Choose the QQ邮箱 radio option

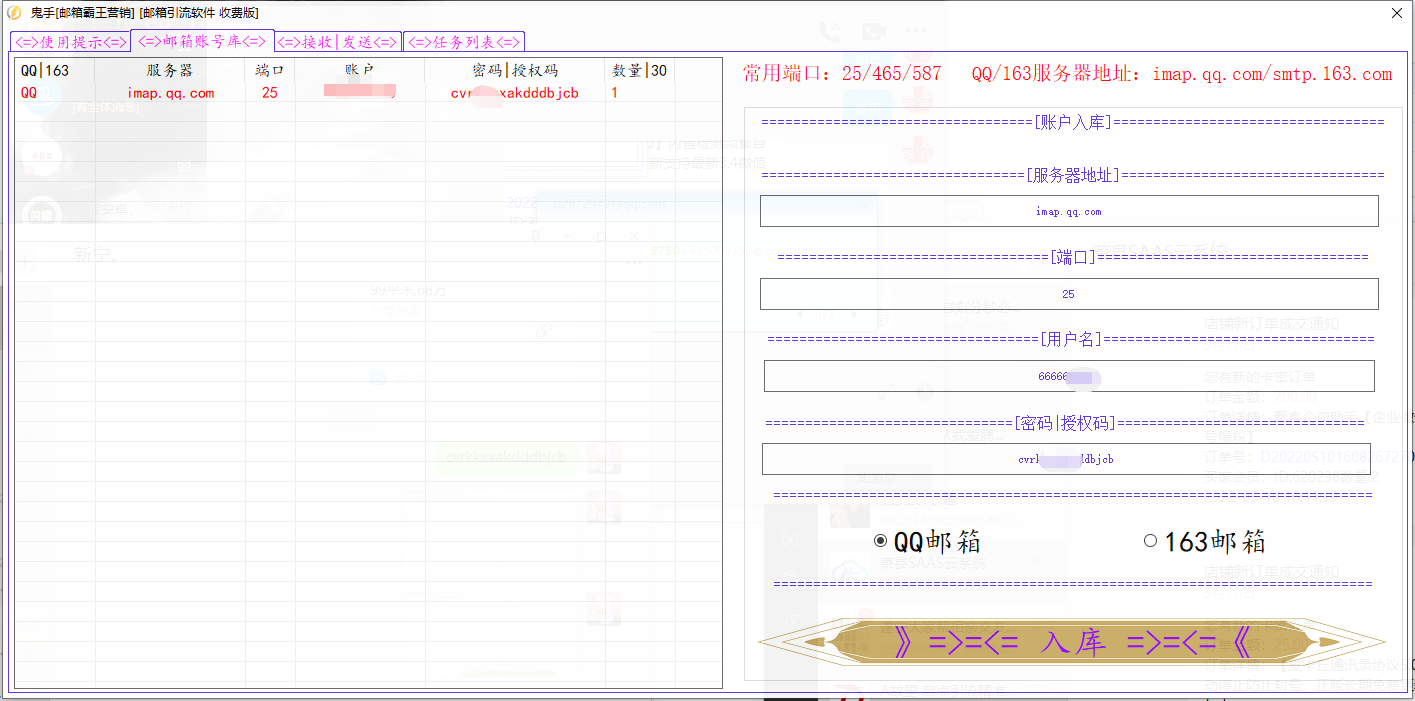[x=927, y=542]
